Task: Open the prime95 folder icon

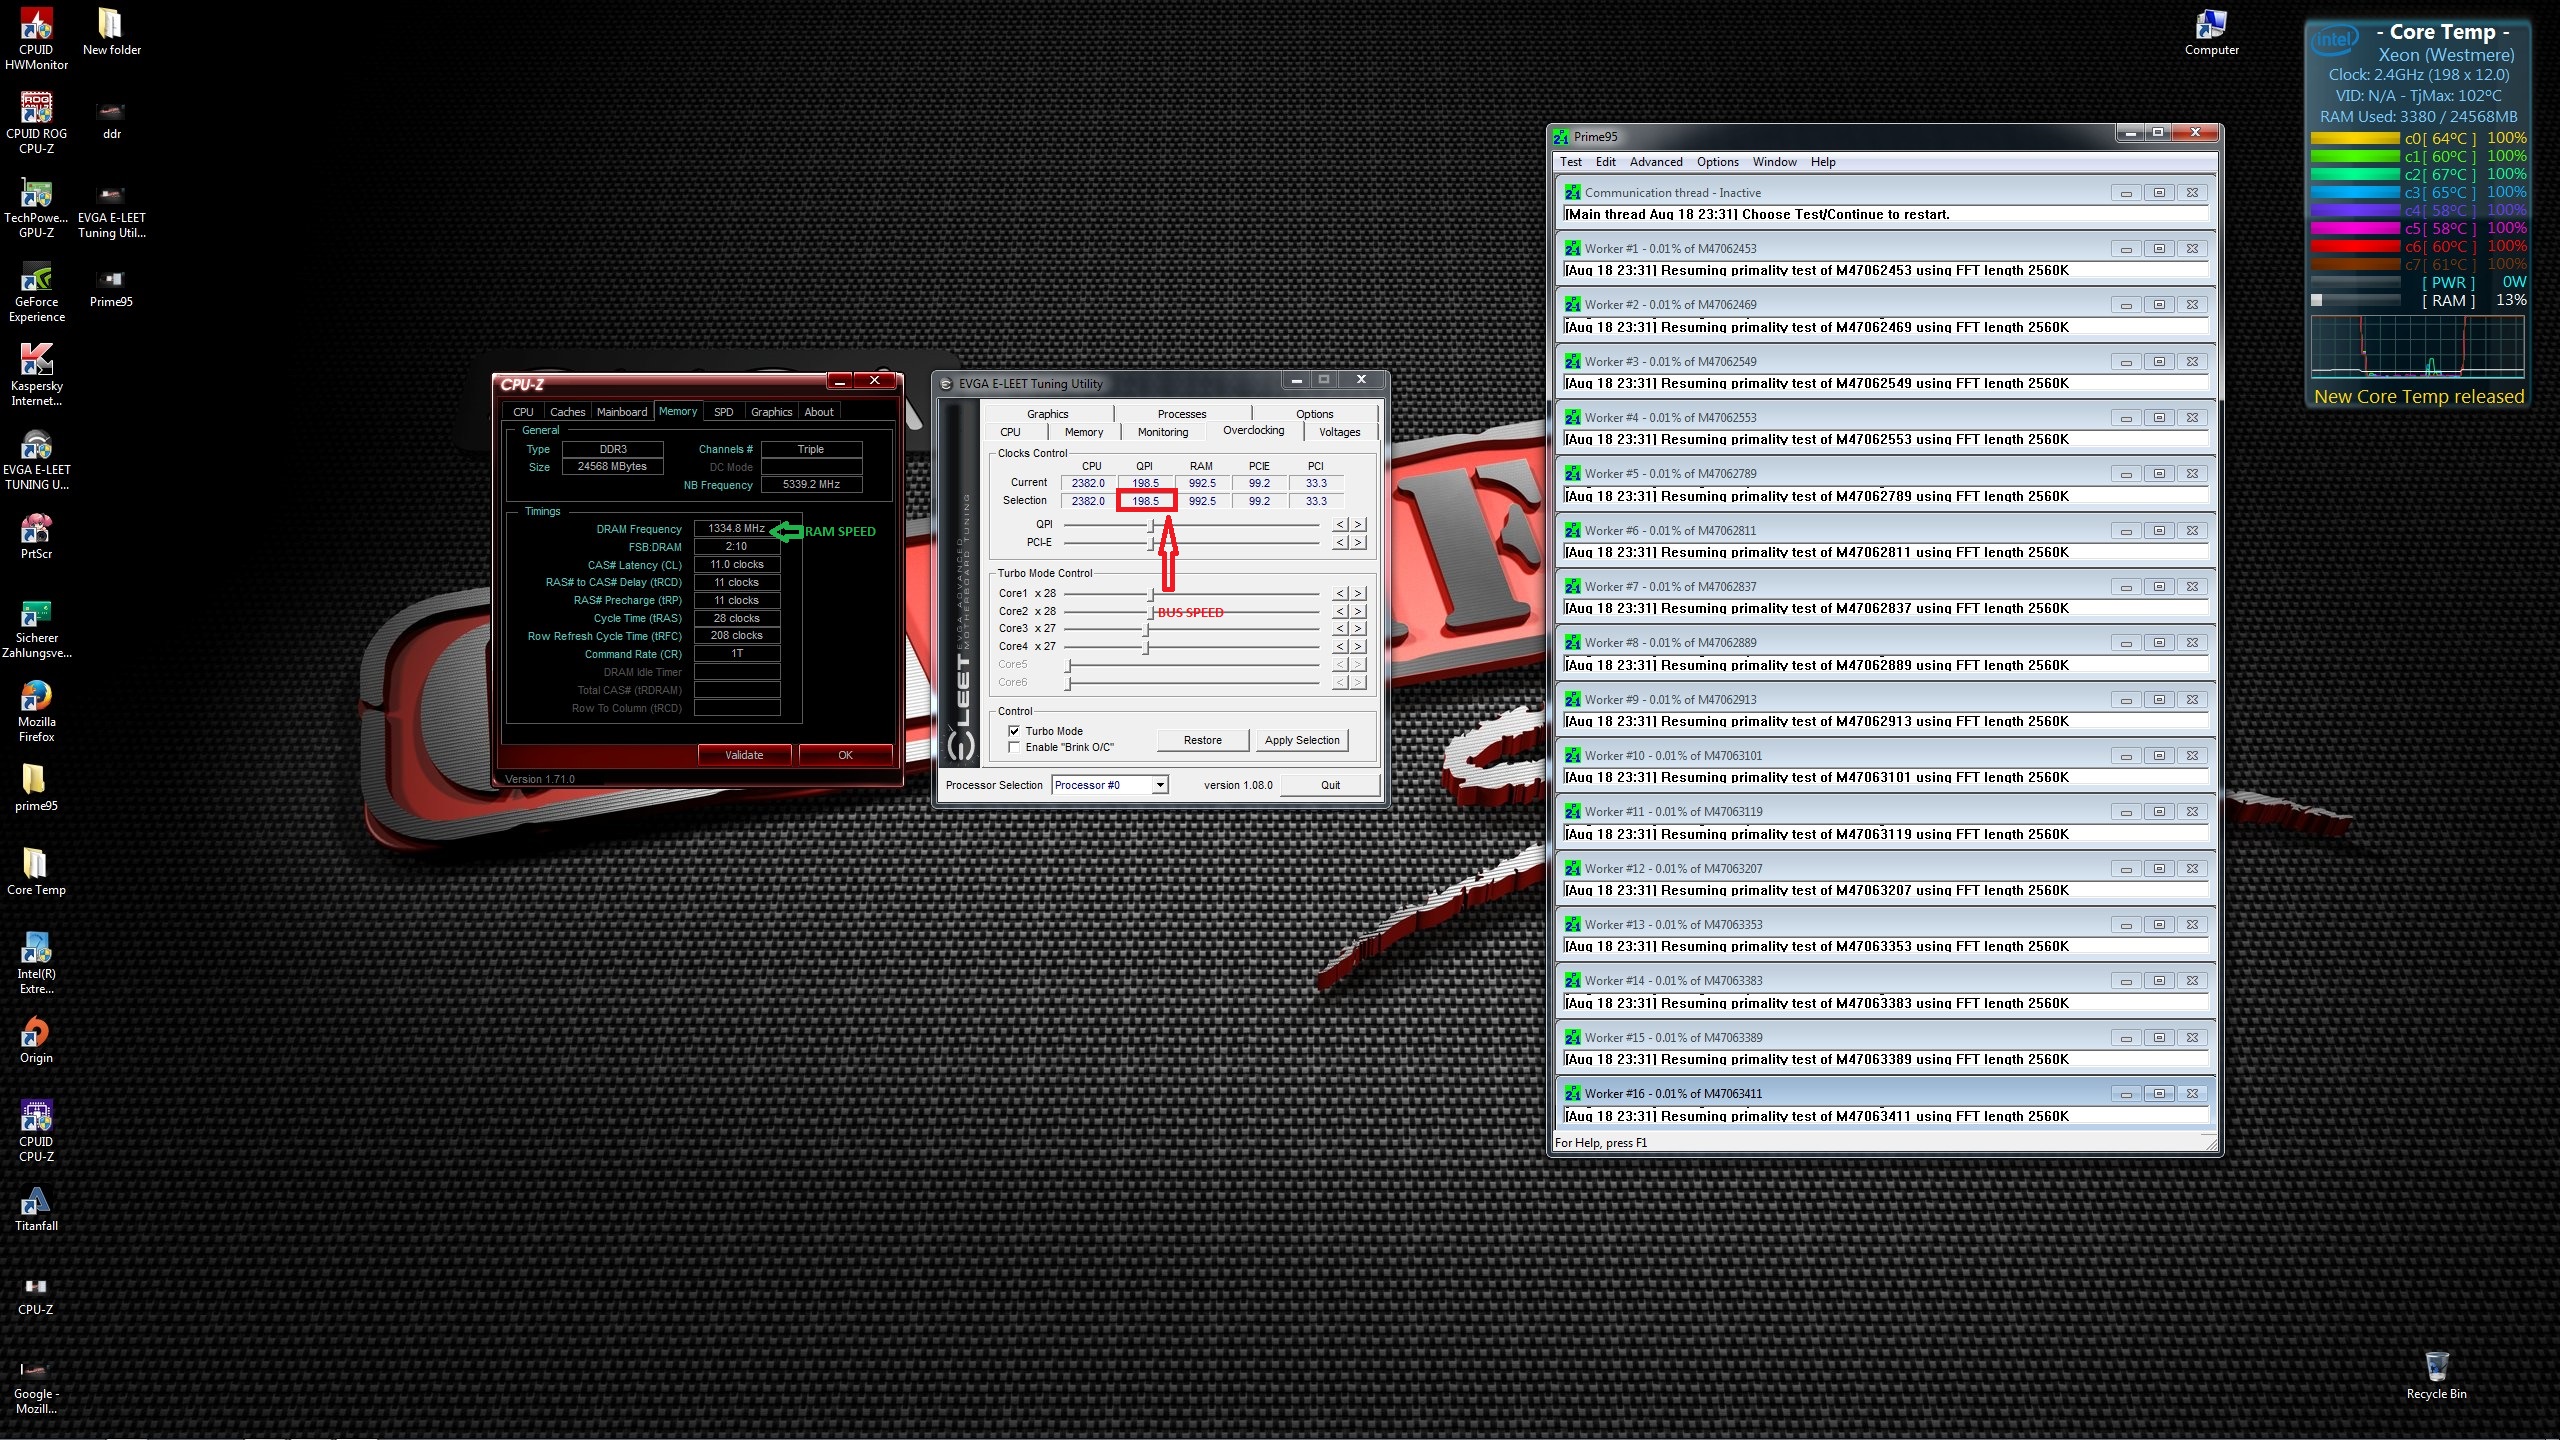Action: [36, 787]
